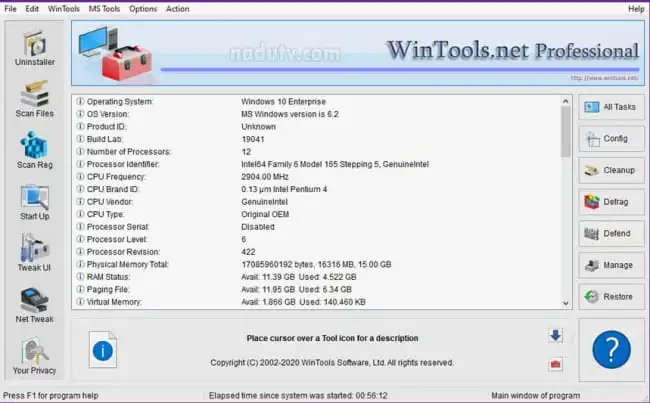650x403 pixels.
Task: Launch the Scan Files tool
Action: pyautogui.click(x=35, y=100)
